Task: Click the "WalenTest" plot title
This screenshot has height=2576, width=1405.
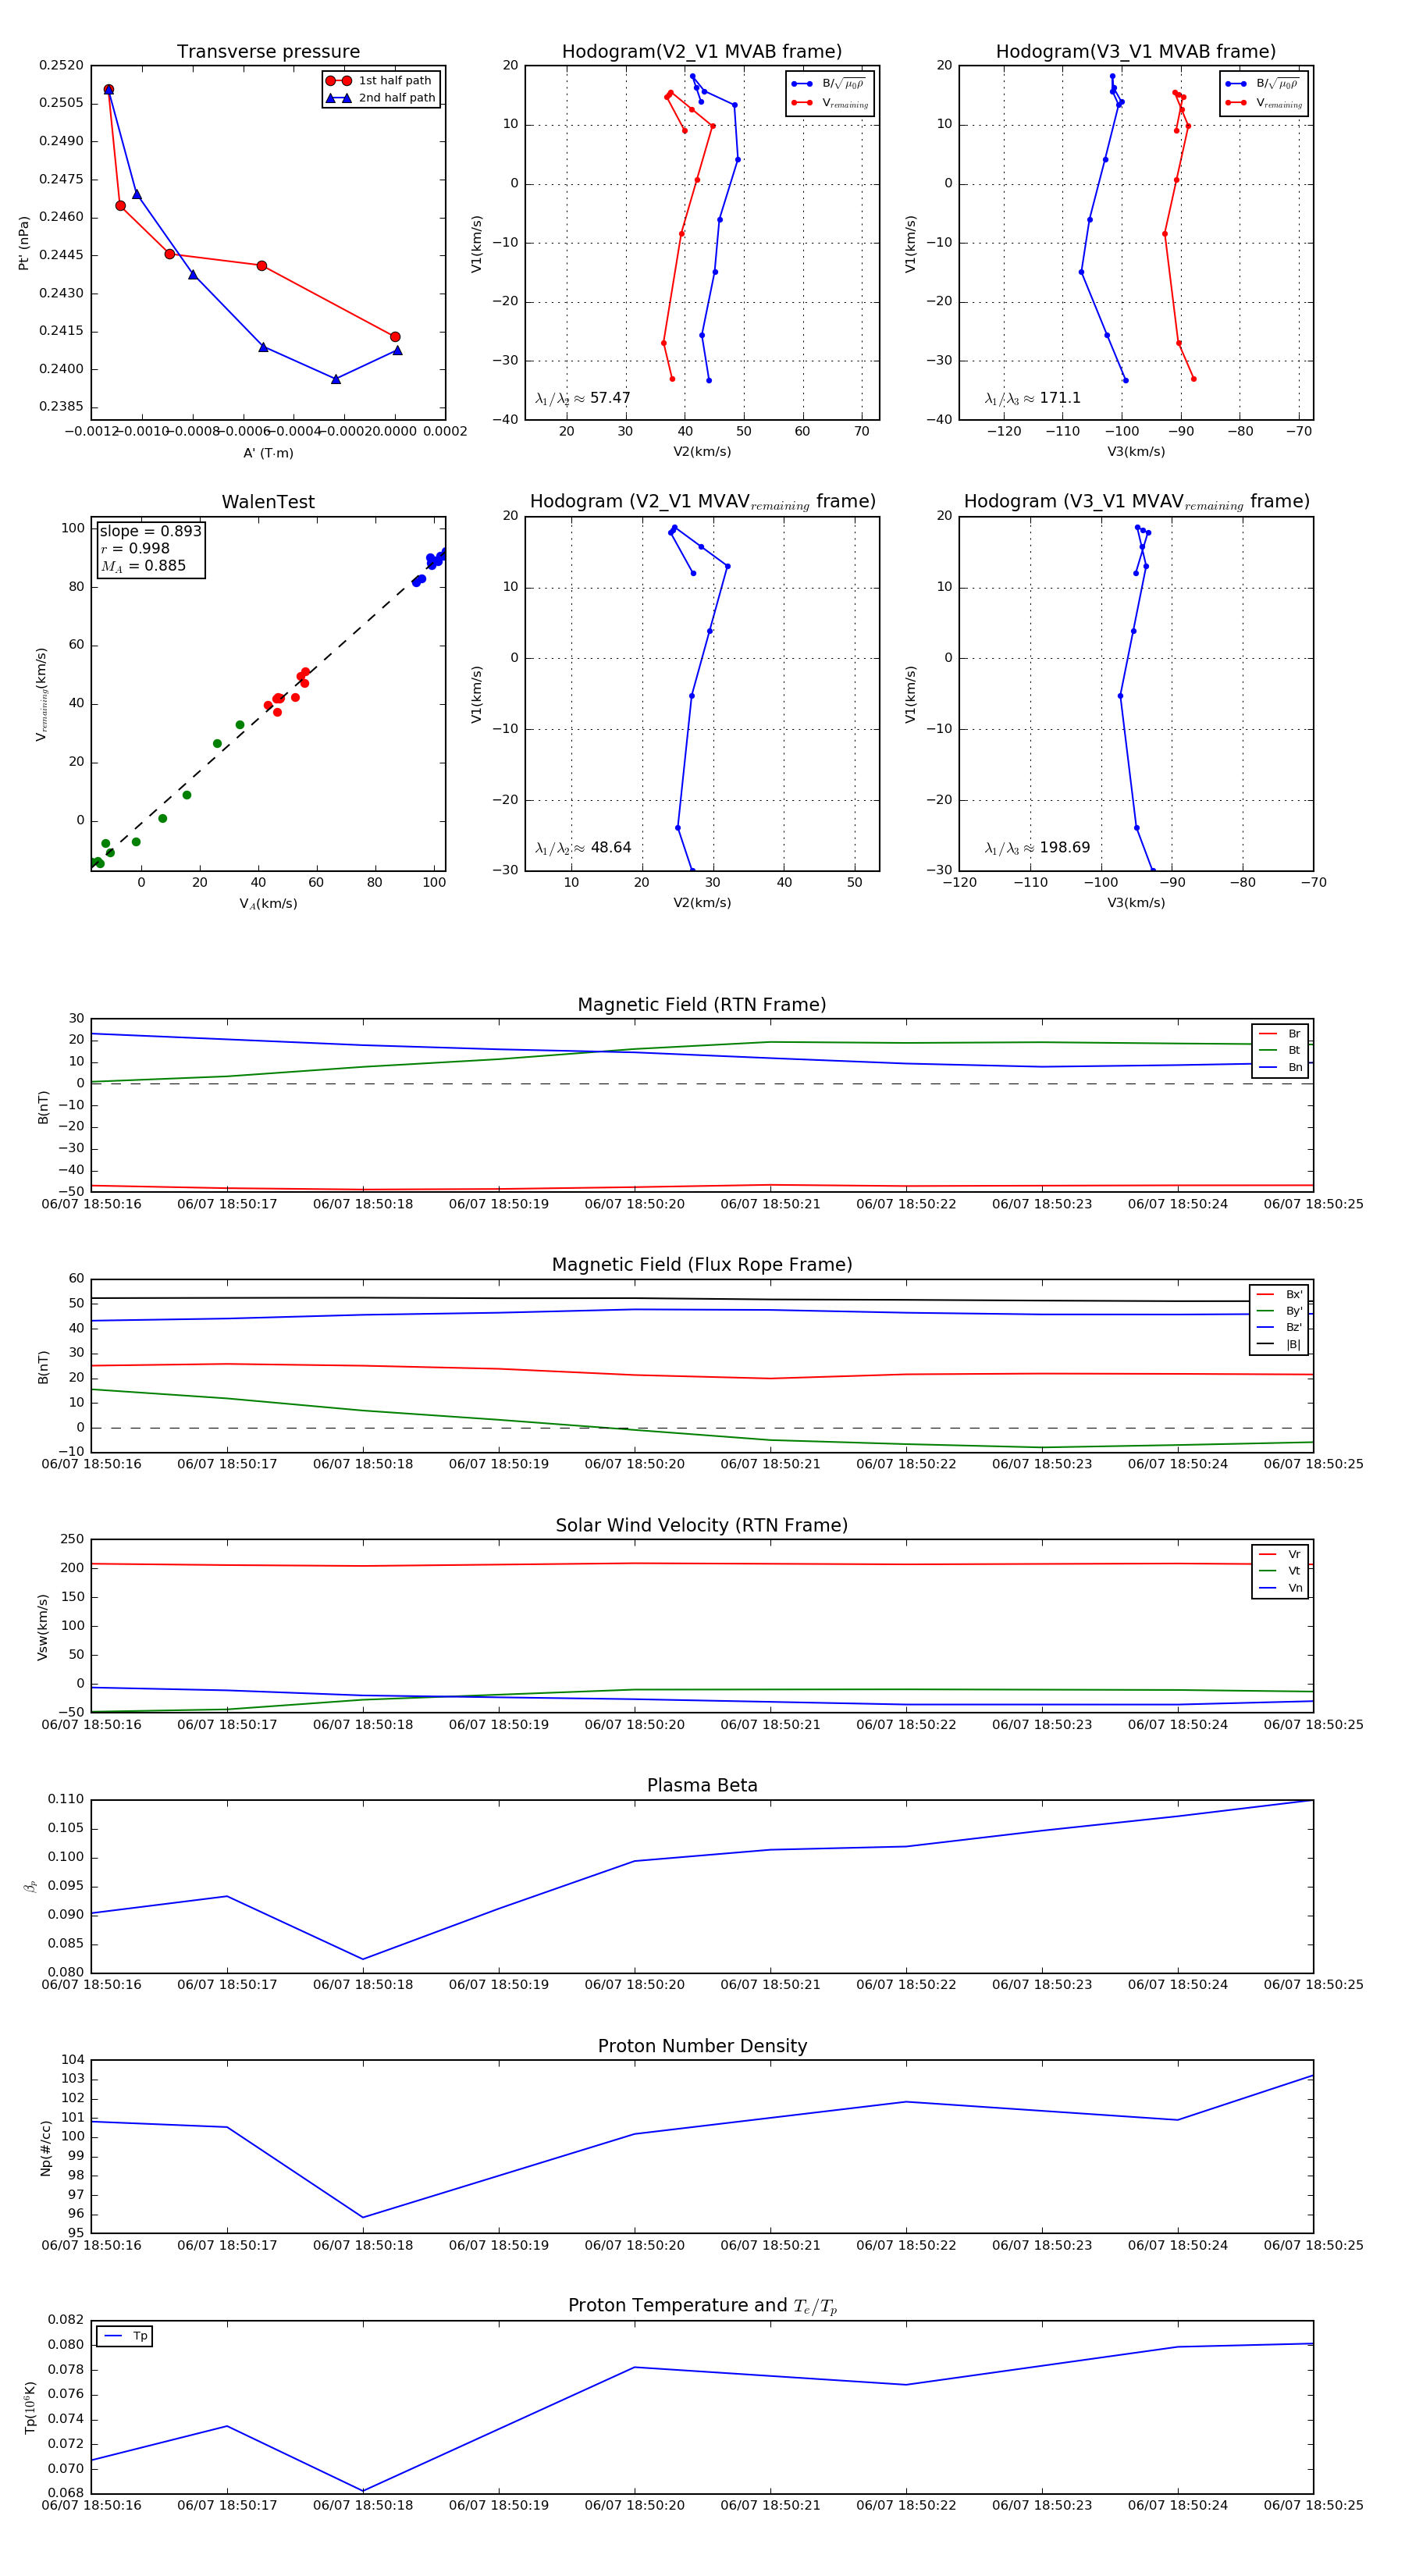Action: click(268, 502)
